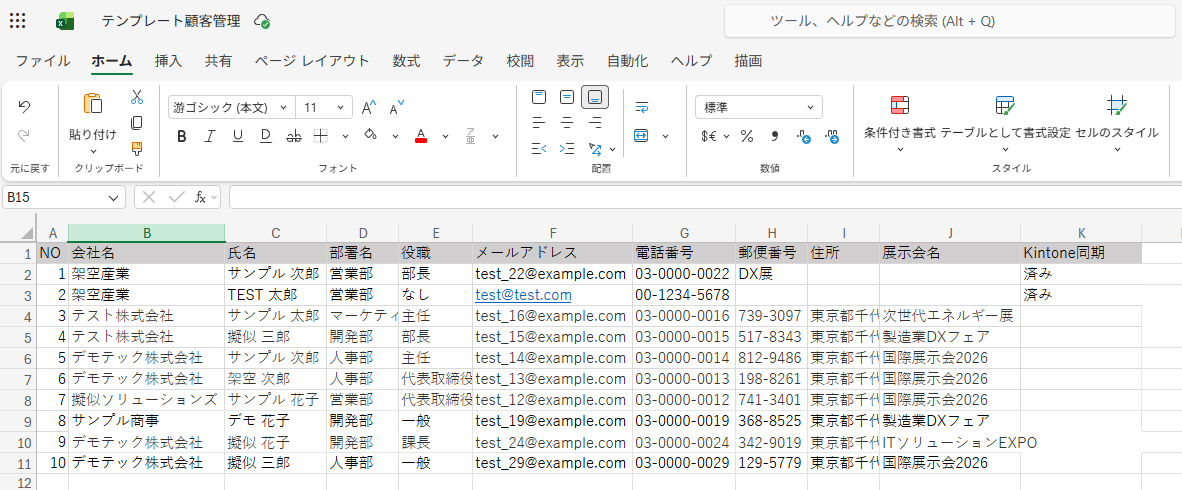Viewport: 1182px width, 490px height.
Task: Select the column F header
Action: coord(553,233)
